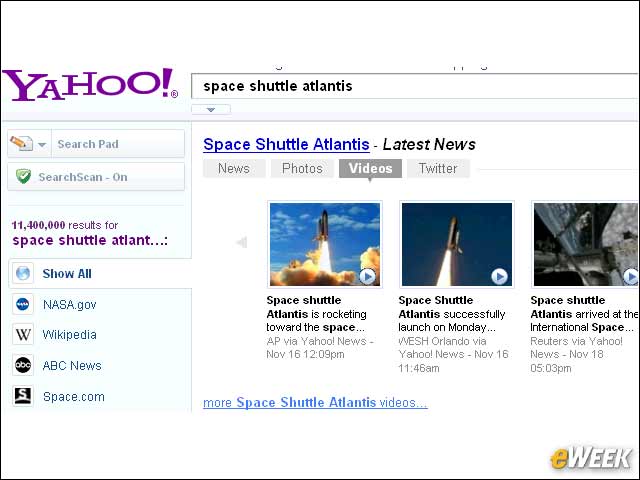Play the Reuters video via play icon
640x480 pixels.
(x=631, y=276)
